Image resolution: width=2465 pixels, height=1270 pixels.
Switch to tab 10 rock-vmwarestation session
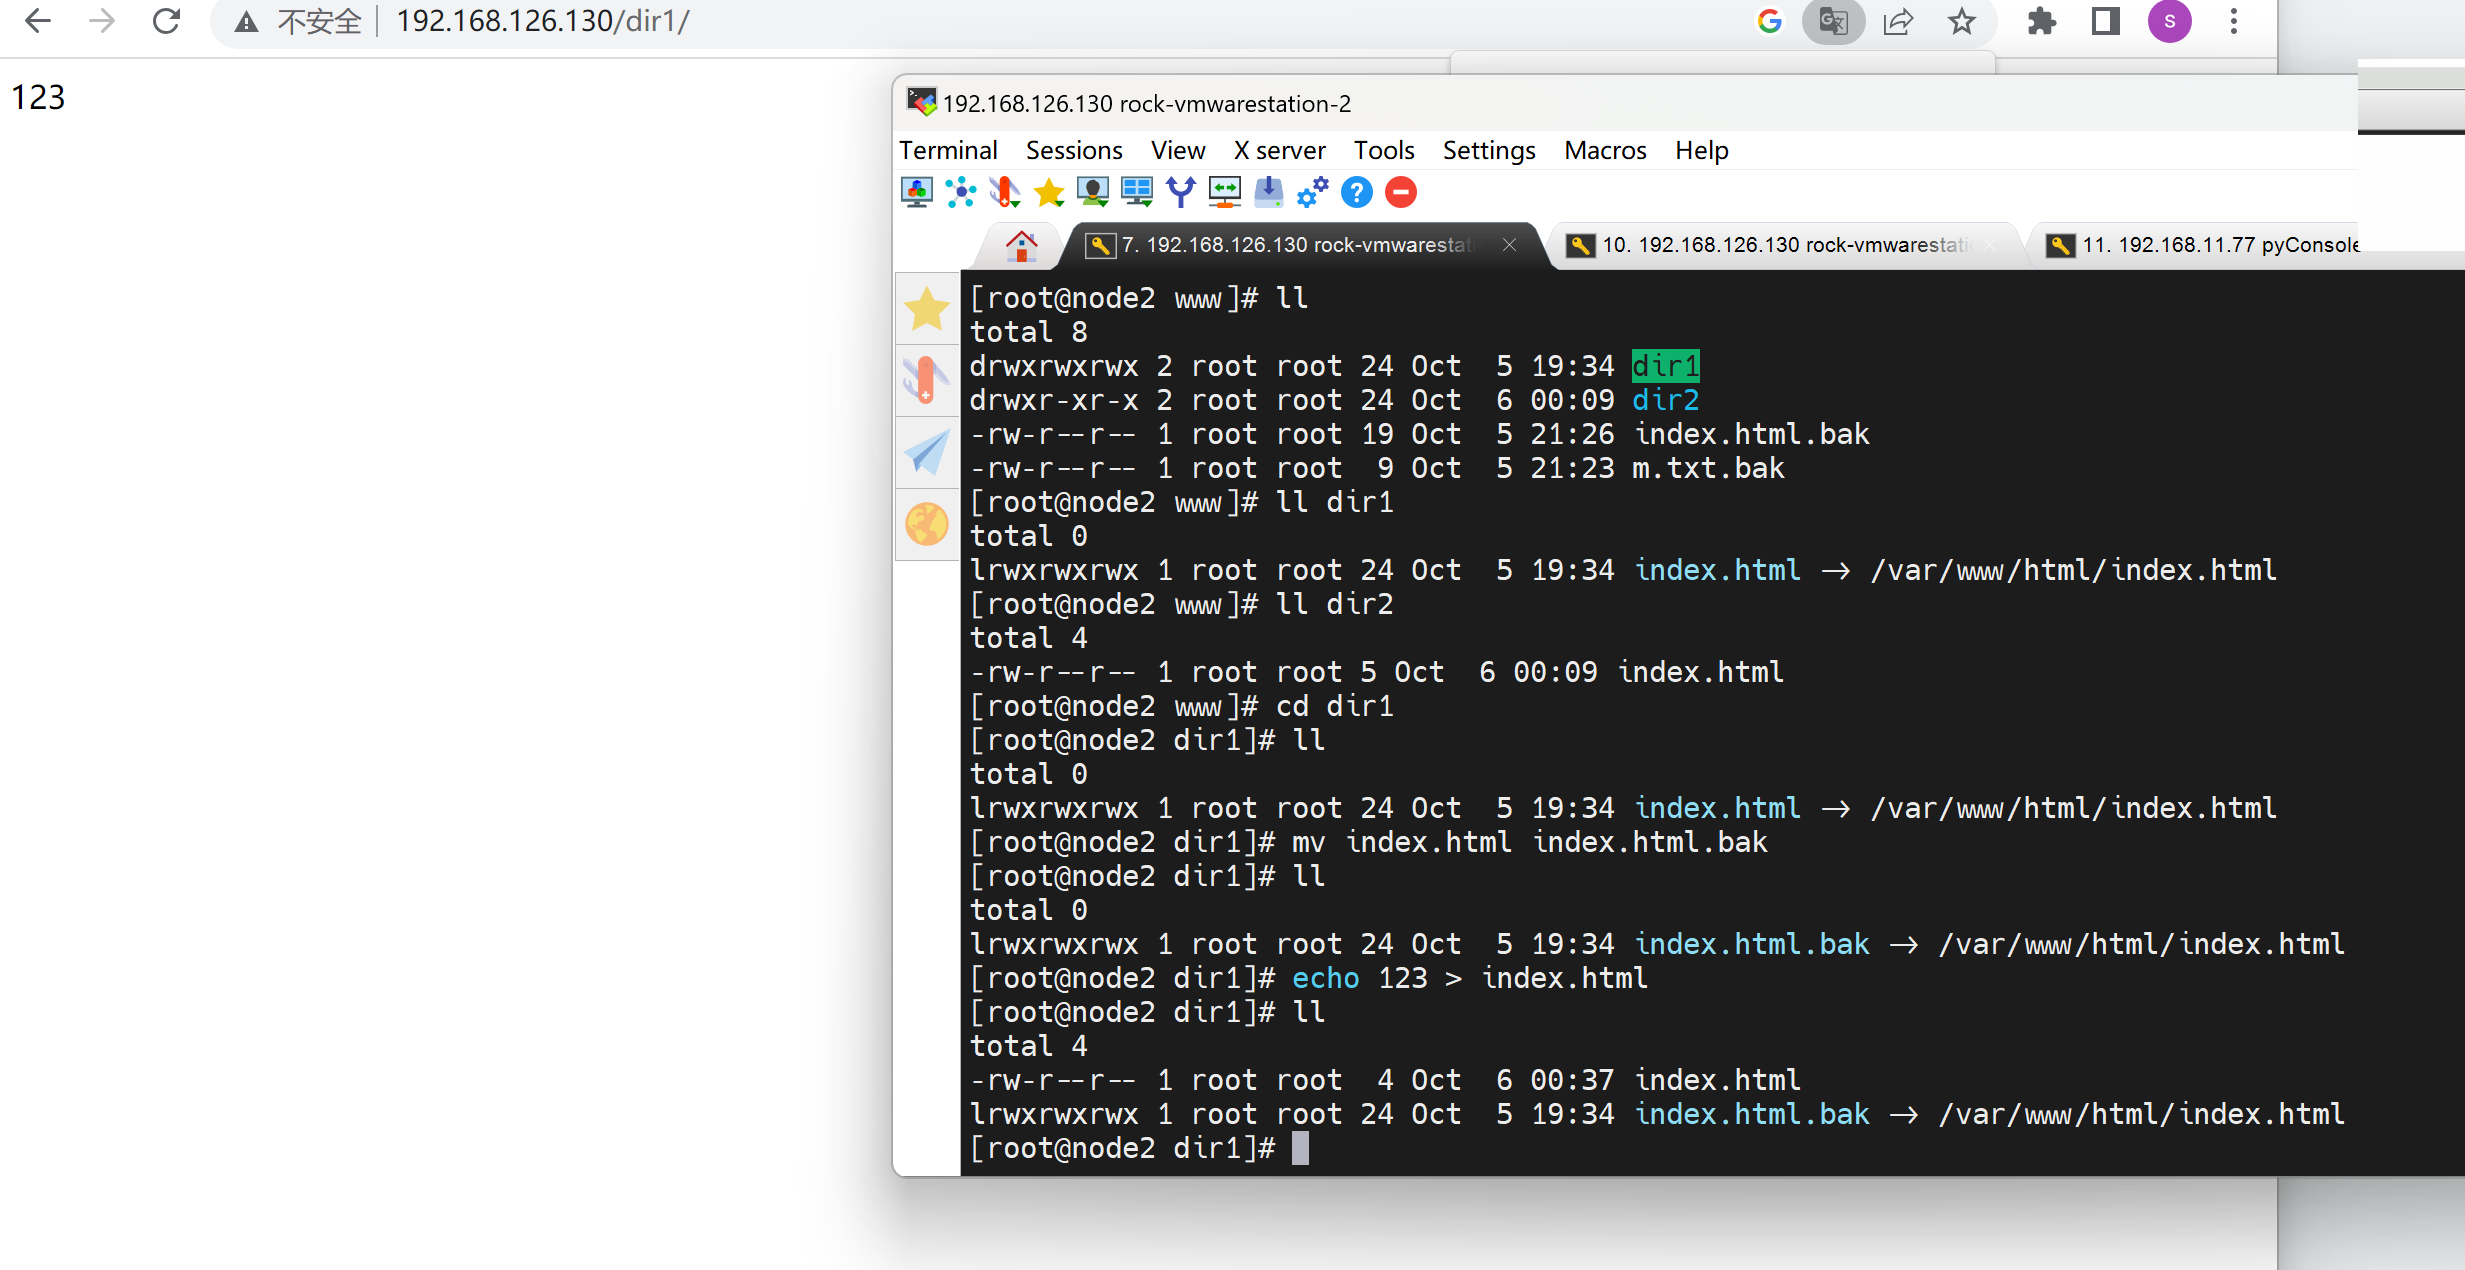[x=1780, y=245]
